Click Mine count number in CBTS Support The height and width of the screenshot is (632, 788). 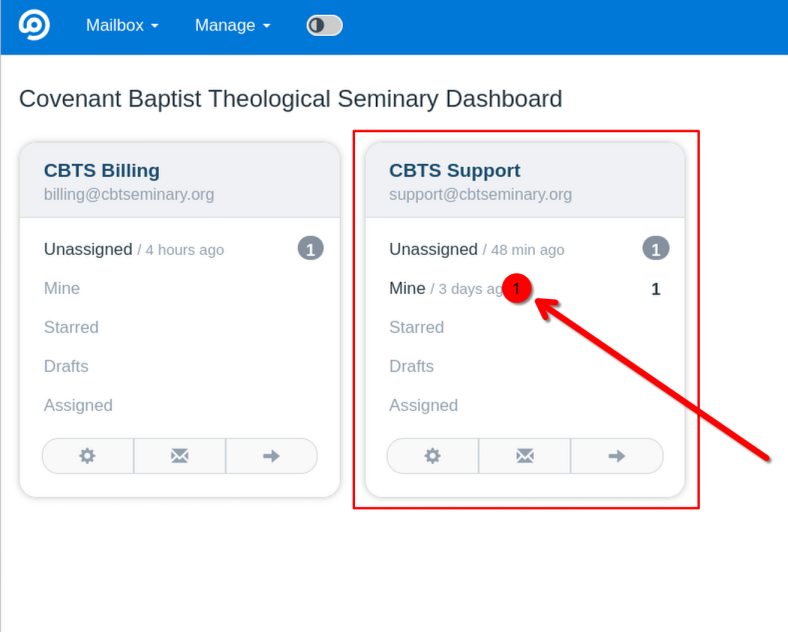tap(656, 289)
